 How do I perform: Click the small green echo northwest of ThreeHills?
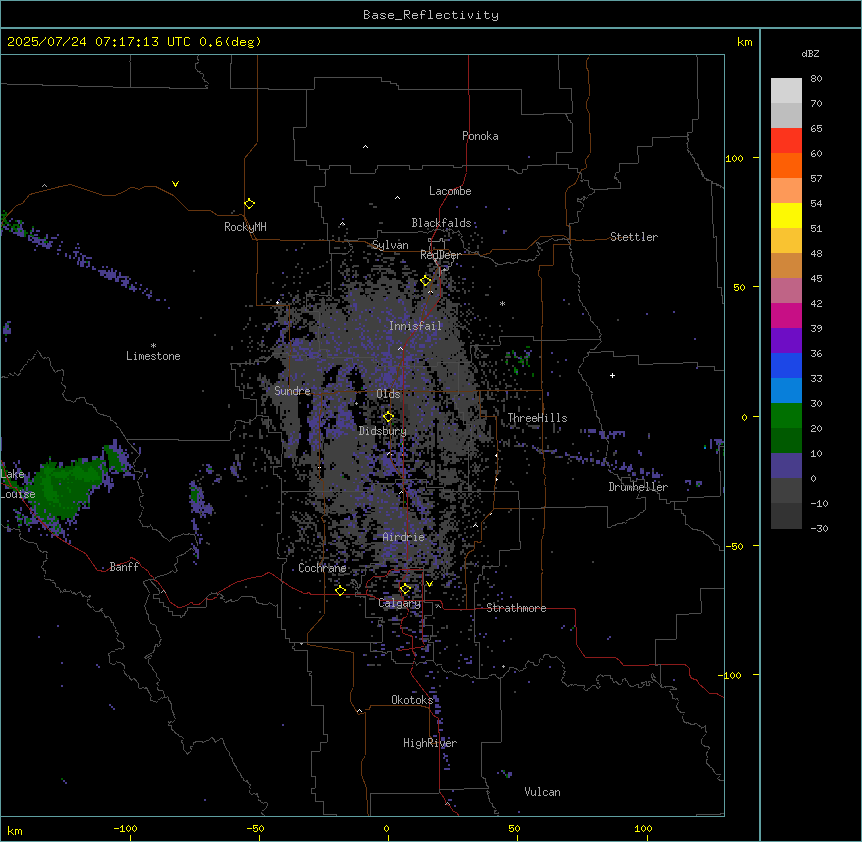coord(518,360)
